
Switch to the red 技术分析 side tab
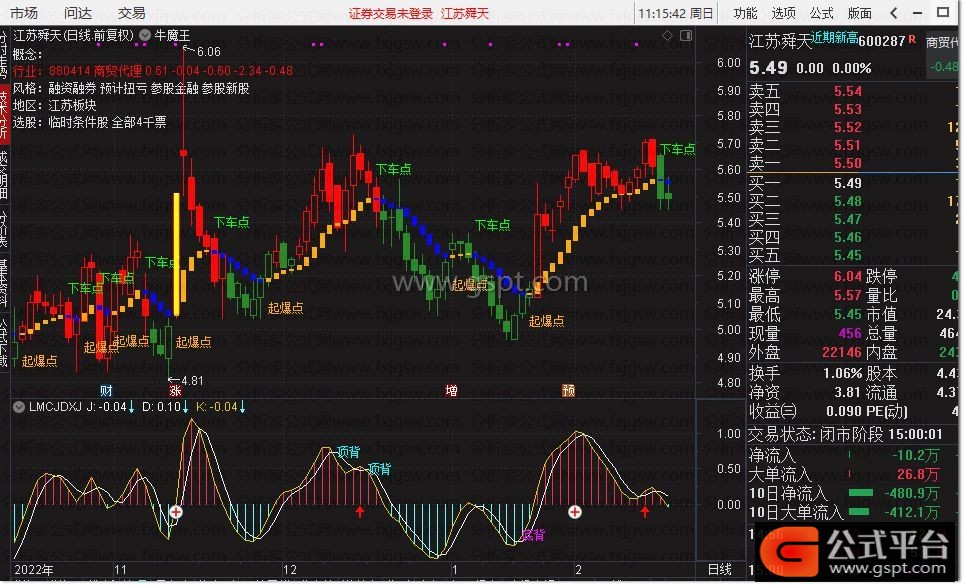(4, 113)
